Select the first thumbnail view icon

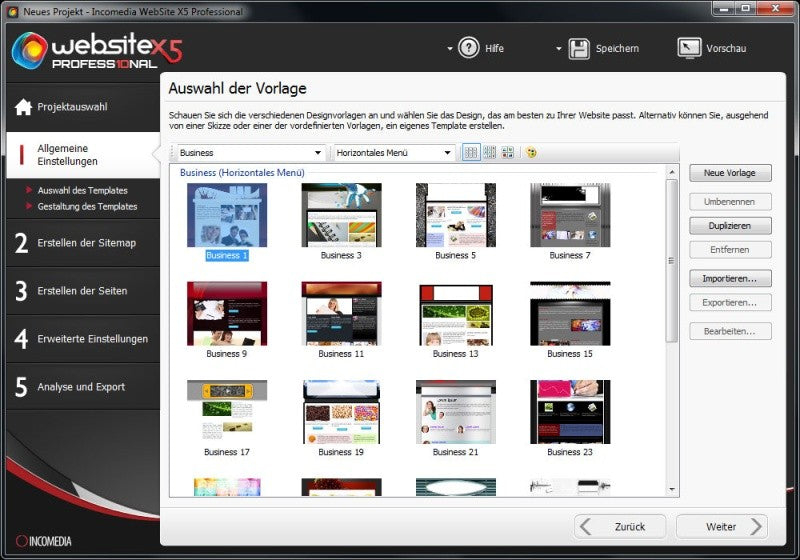(x=471, y=152)
